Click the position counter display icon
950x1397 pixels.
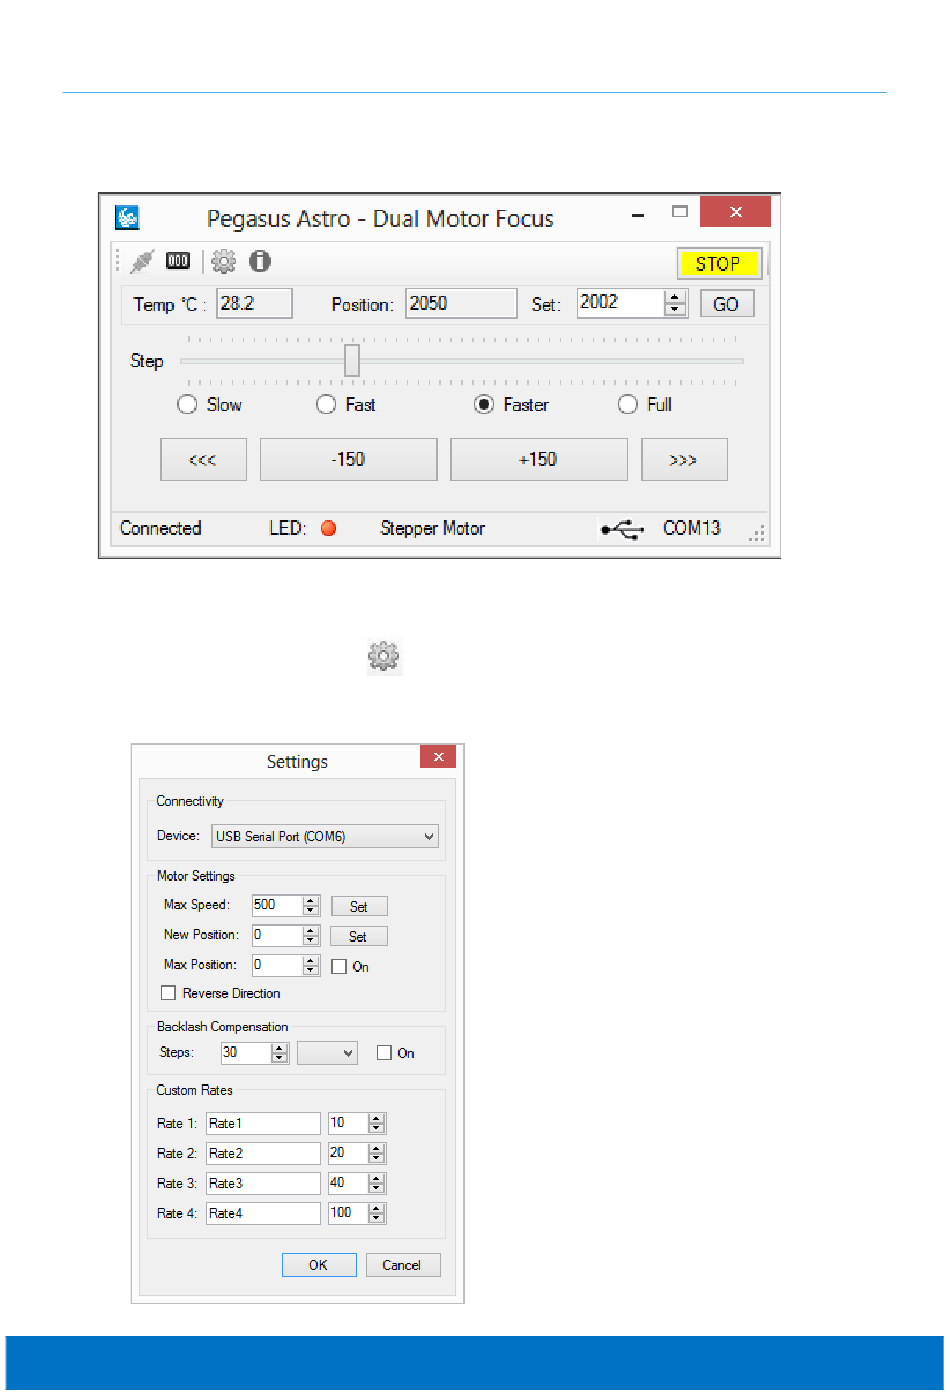click(x=178, y=262)
